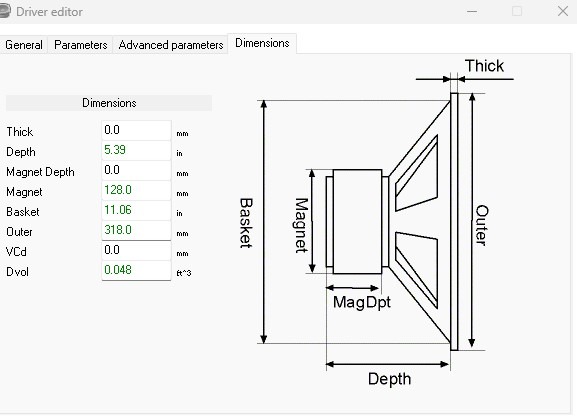577x418 pixels.
Task: Click the Thick value input field
Action: (x=136, y=130)
